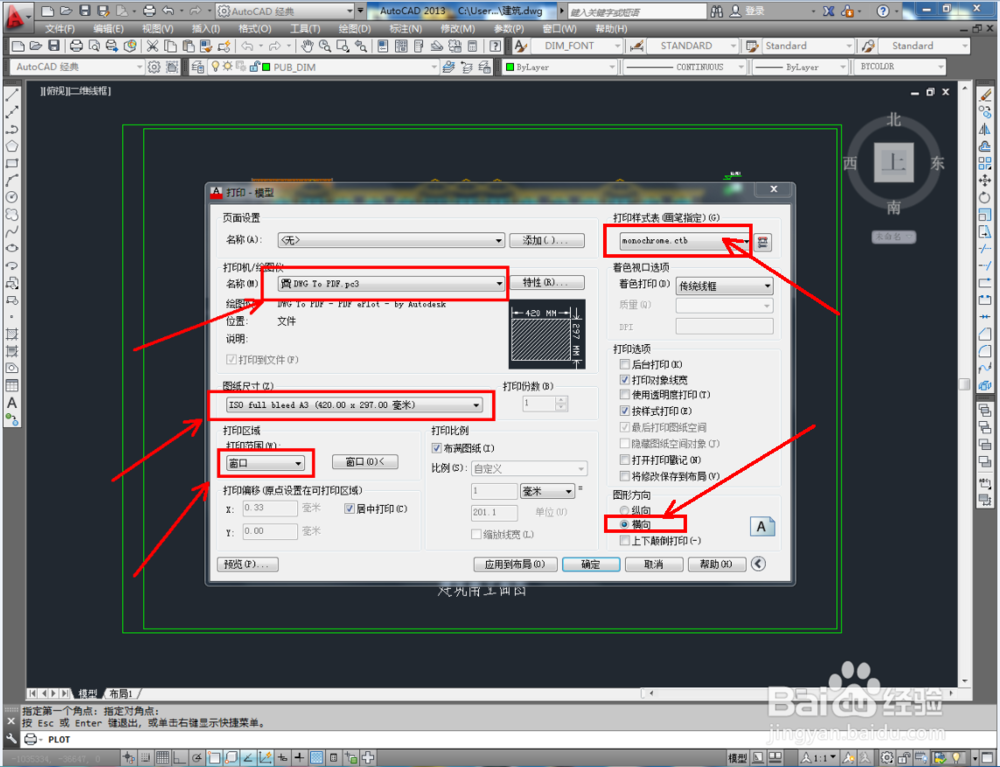This screenshot has height=767, width=1000.
Task: Enable background plotting checkbox
Action: 624,364
